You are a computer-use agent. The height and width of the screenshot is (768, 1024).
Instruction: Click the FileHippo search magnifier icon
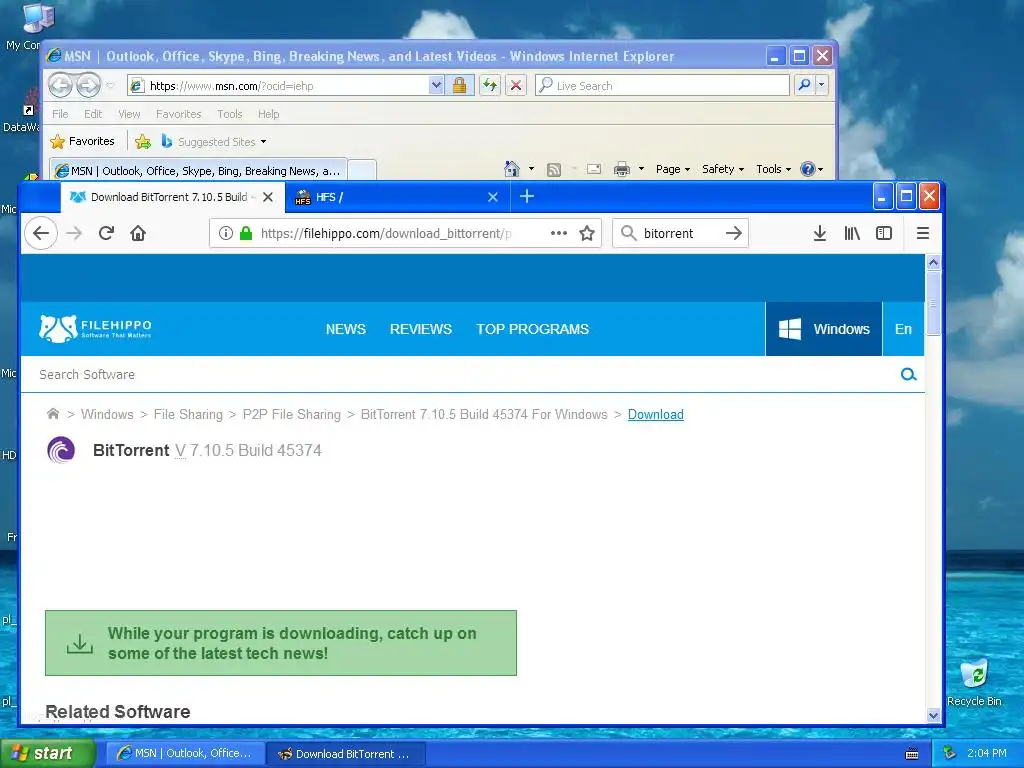click(908, 374)
